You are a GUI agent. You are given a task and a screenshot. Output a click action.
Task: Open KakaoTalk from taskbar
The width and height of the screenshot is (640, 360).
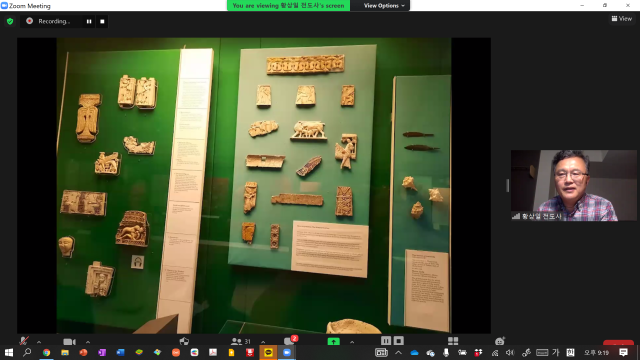click(268, 352)
